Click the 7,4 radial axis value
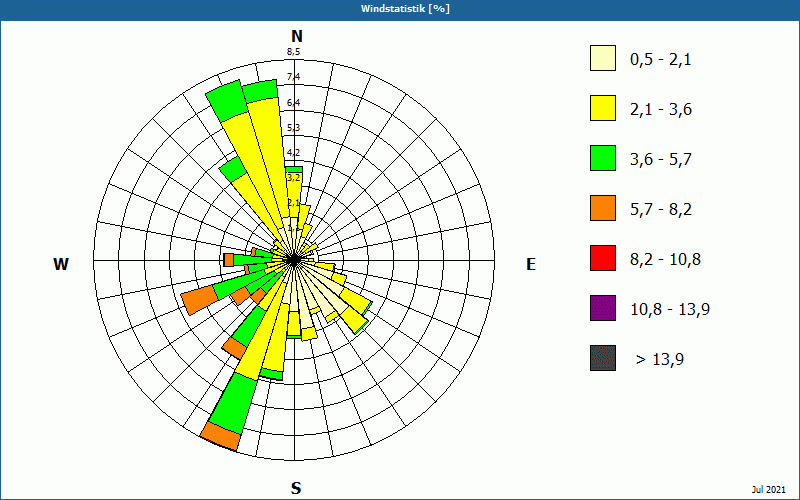Viewport: 800px width, 500px height. (x=293, y=77)
